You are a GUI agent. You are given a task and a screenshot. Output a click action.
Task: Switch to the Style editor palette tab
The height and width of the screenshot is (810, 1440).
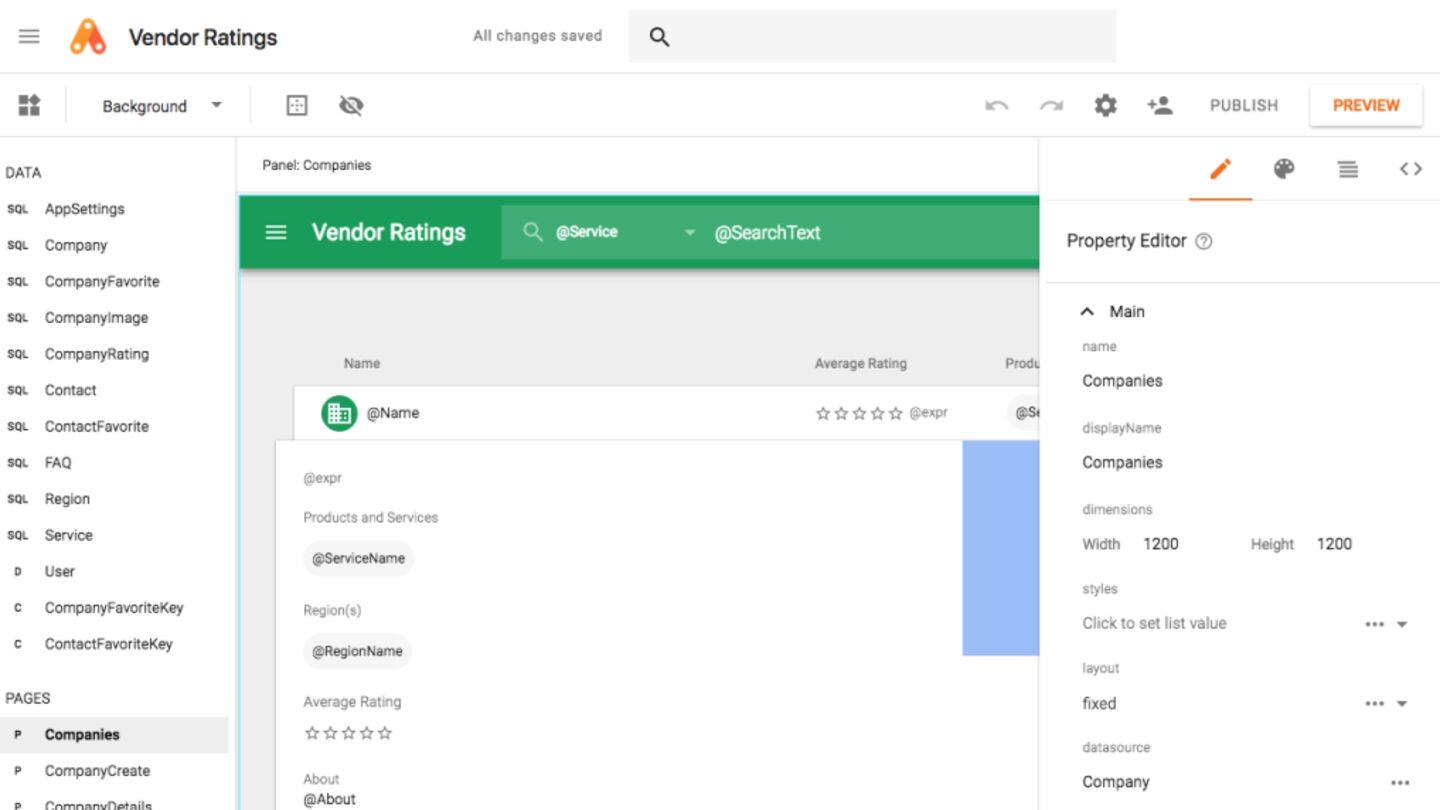coord(1284,169)
